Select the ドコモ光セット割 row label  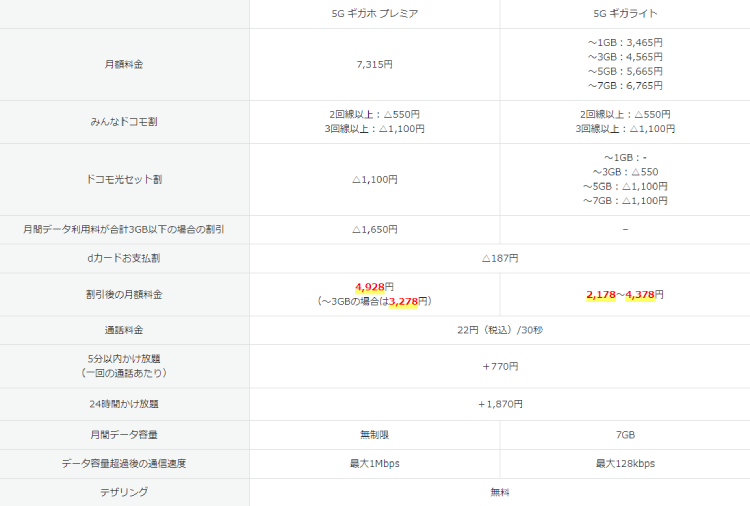click(x=124, y=180)
